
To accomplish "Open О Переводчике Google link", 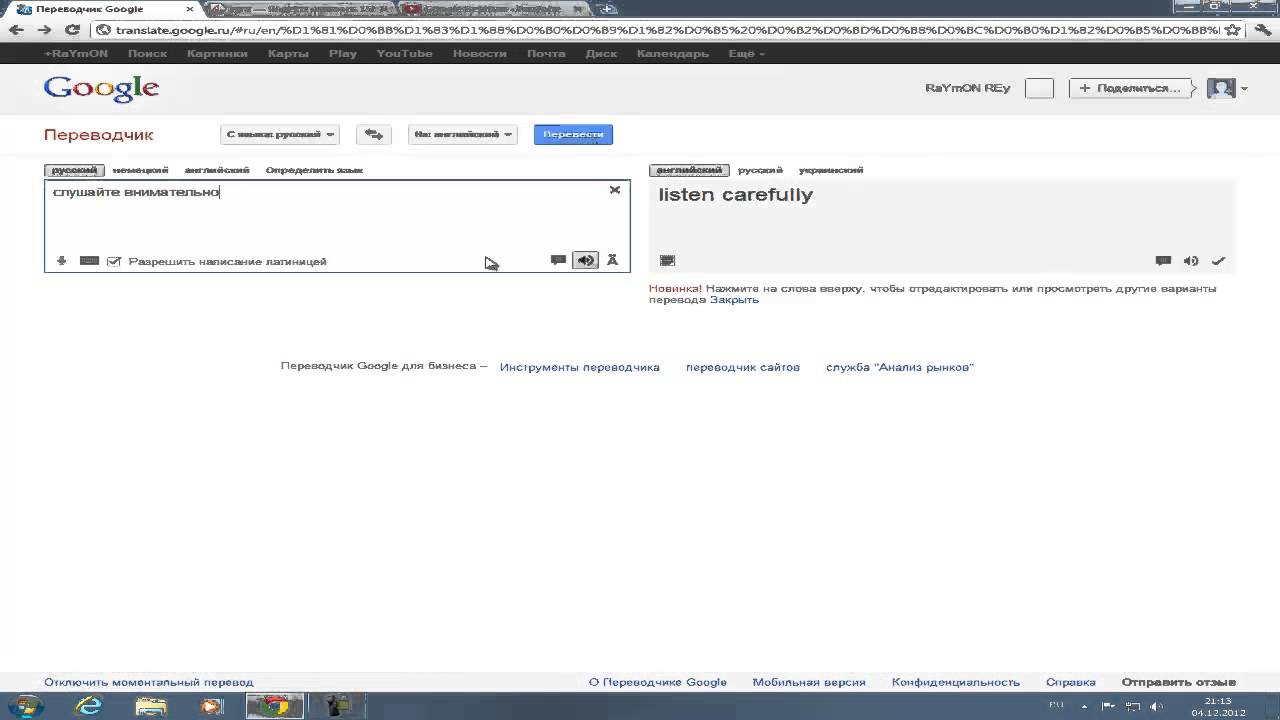I will (658, 682).
